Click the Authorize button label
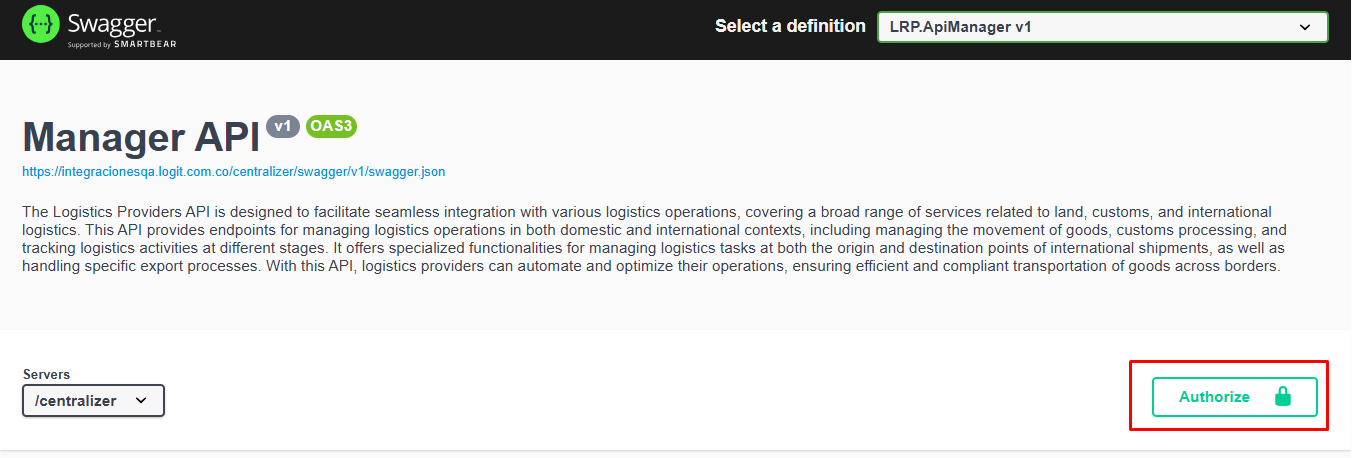The width and height of the screenshot is (1352, 458). pyautogui.click(x=1214, y=397)
